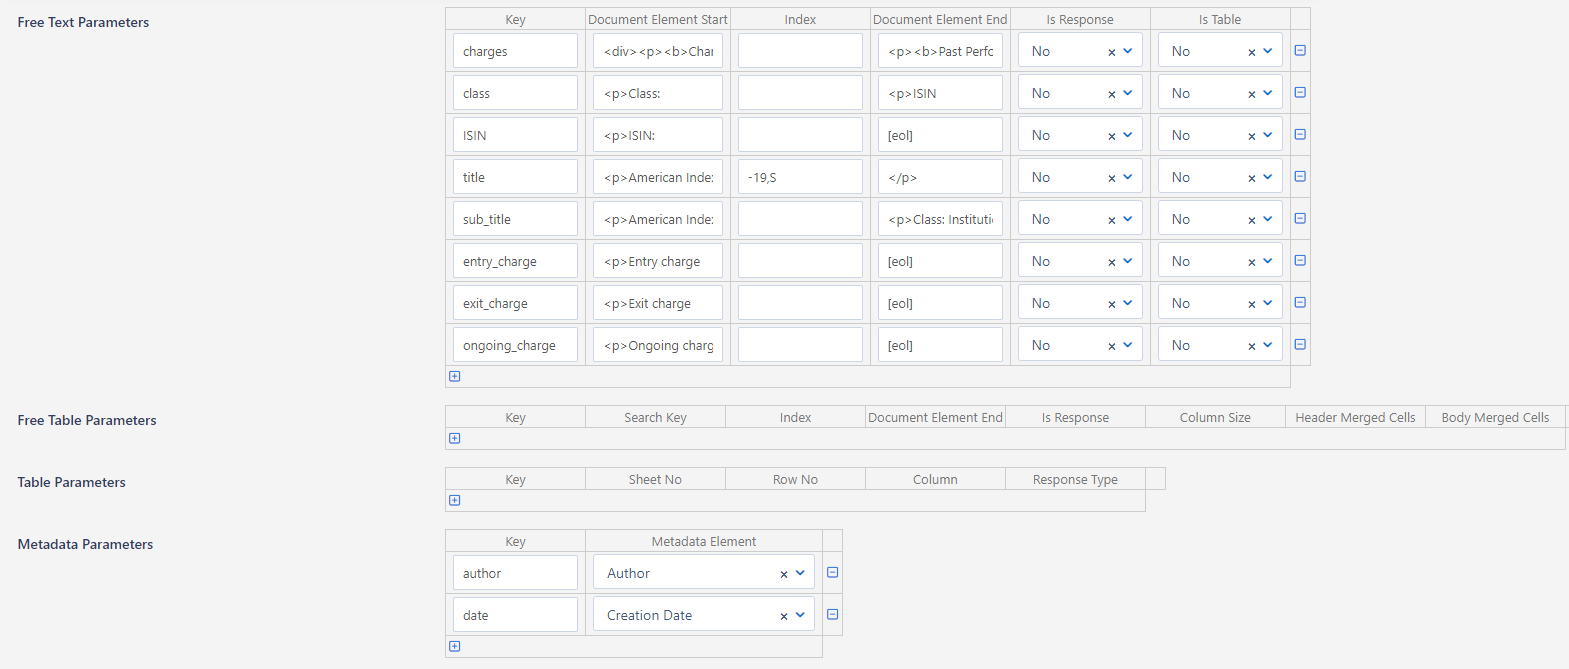Add a new Metadata Parameters row

tap(455, 646)
